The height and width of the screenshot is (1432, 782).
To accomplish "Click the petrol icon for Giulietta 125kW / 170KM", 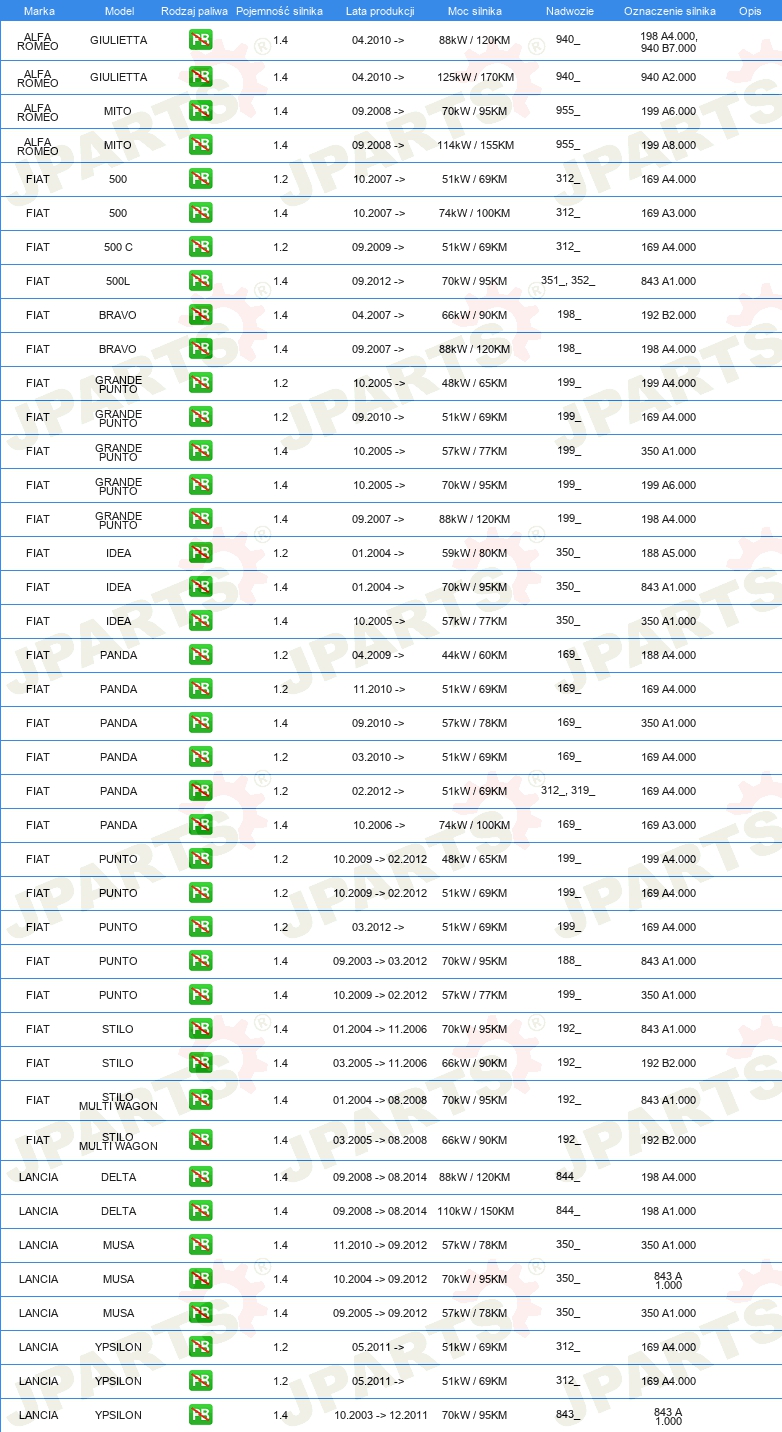I will coord(201,77).
